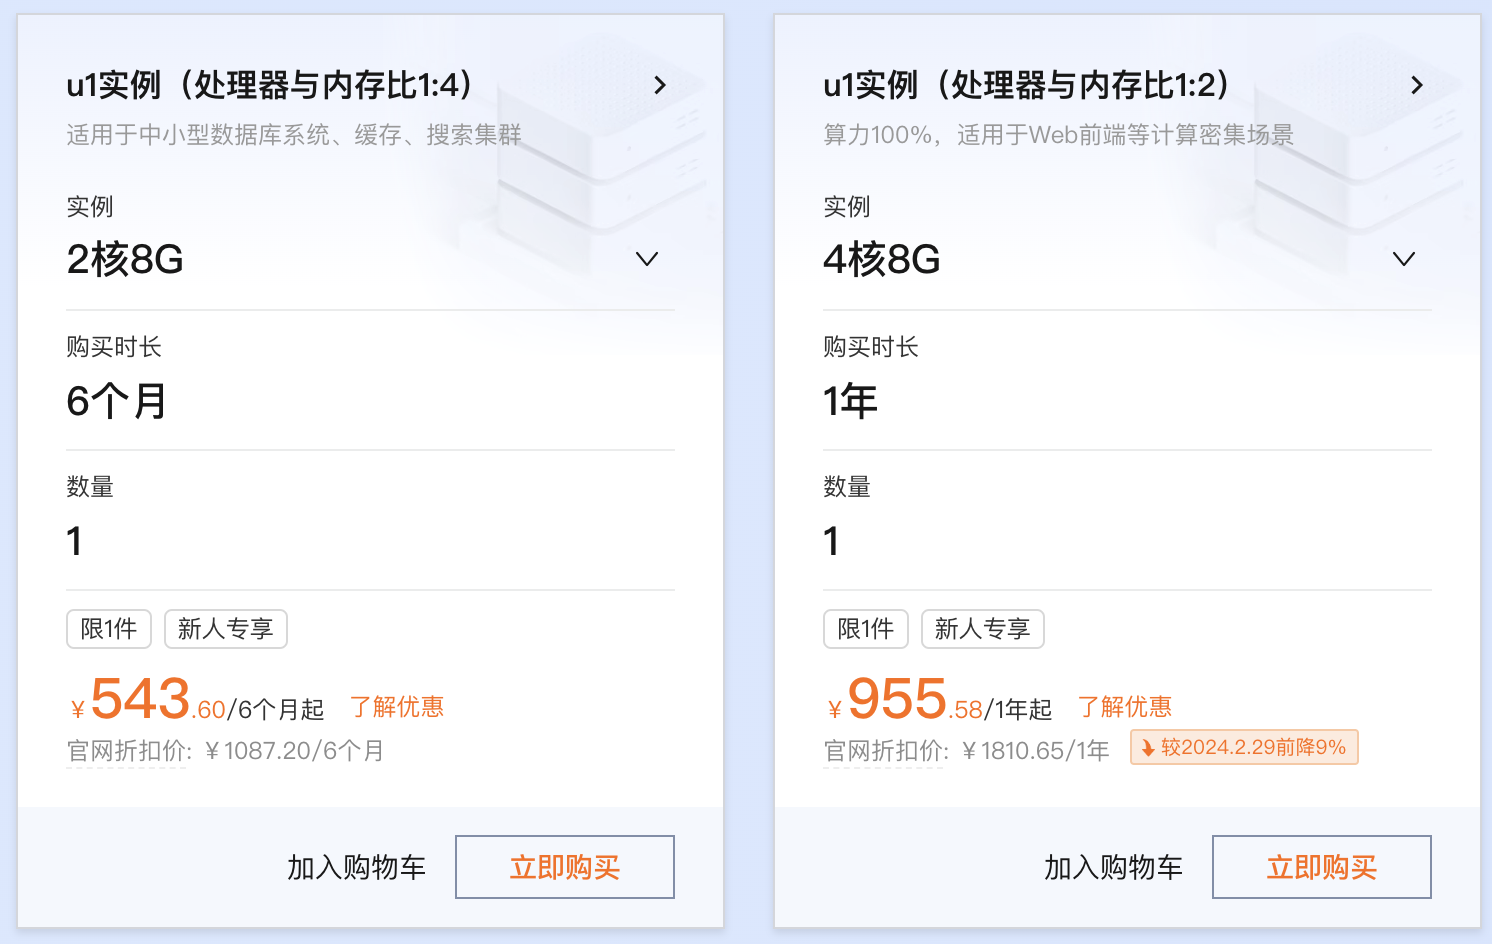The width and height of the screenshot is (1492, 944).
Task: Click 加入购物车 on the 4核8G card
Action: (1113, 867)
